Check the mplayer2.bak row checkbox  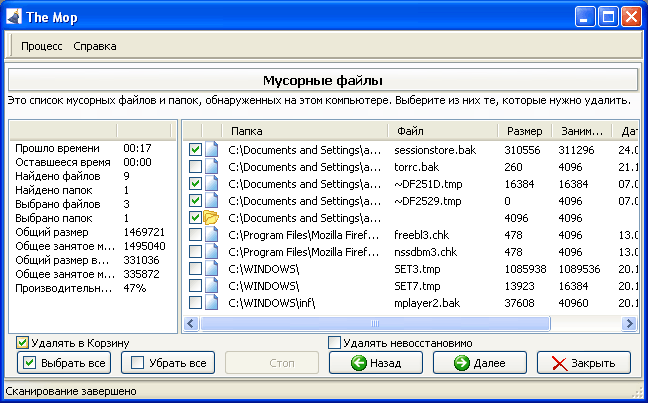tap(195, 303)
